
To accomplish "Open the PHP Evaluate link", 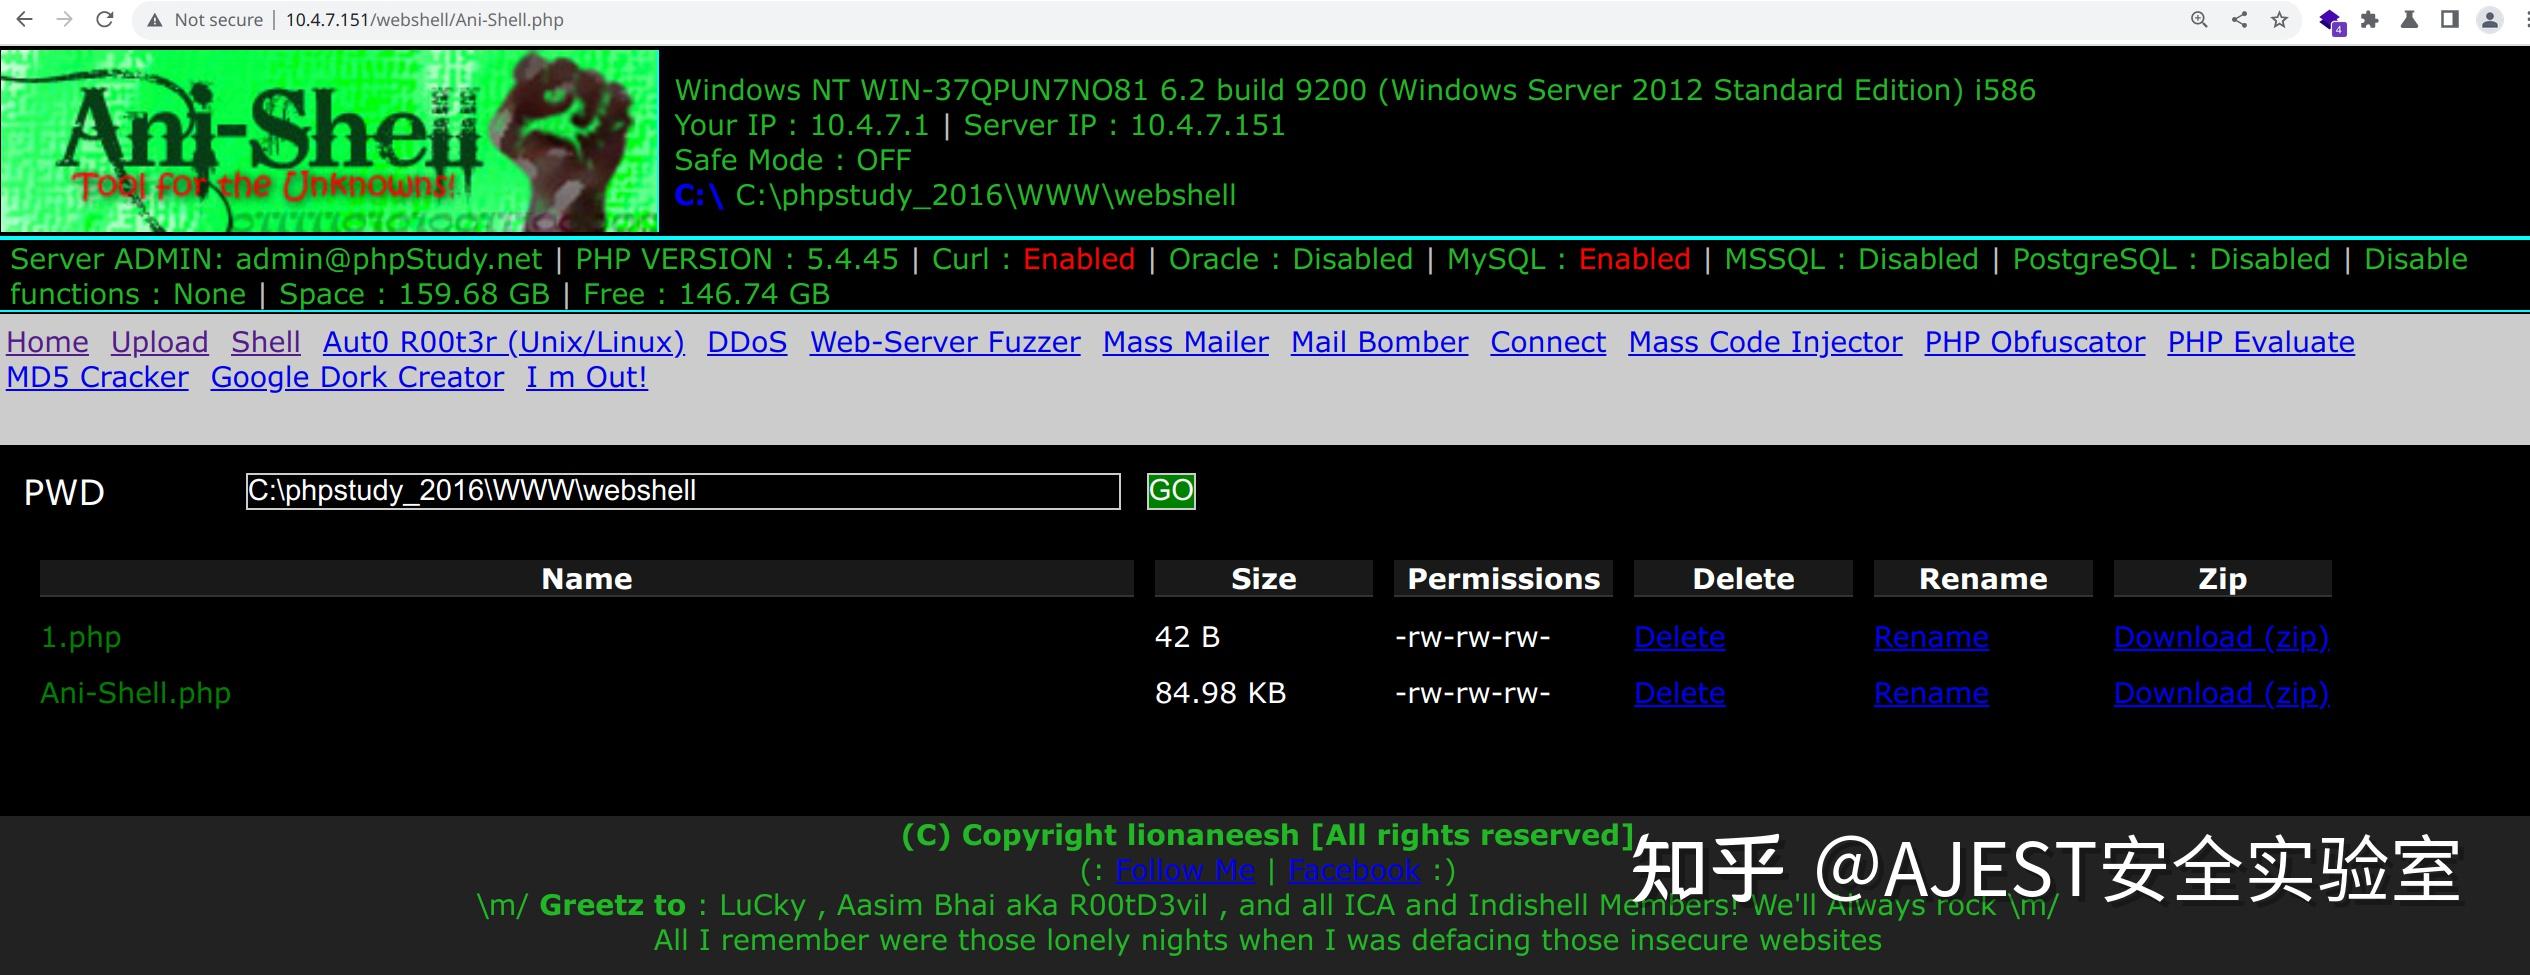I will (2261, 342).
